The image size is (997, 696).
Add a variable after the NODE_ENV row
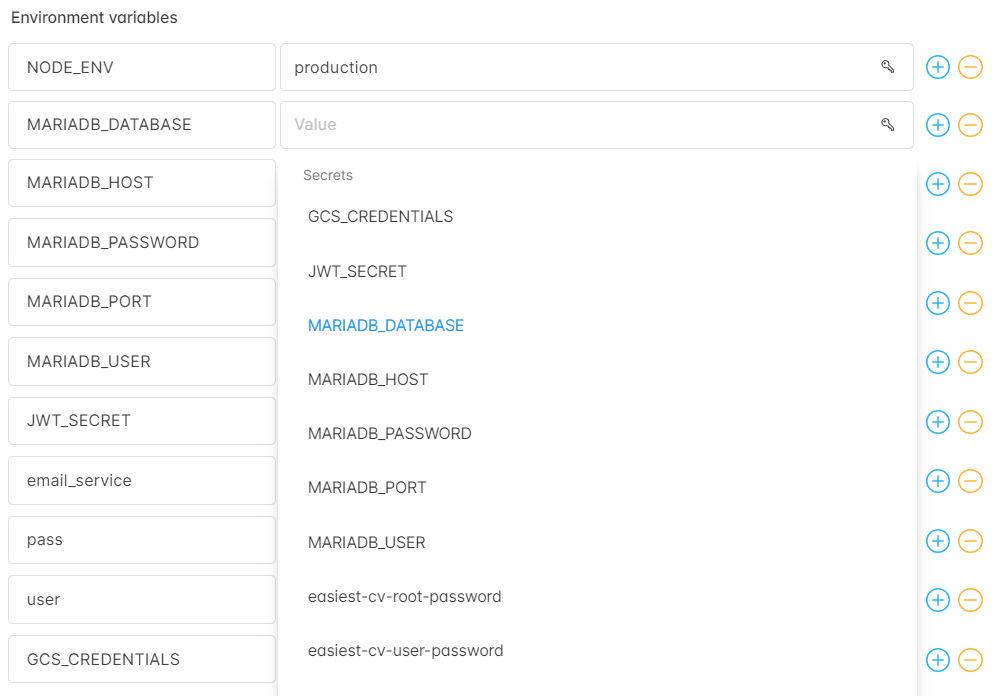(938, 67)
